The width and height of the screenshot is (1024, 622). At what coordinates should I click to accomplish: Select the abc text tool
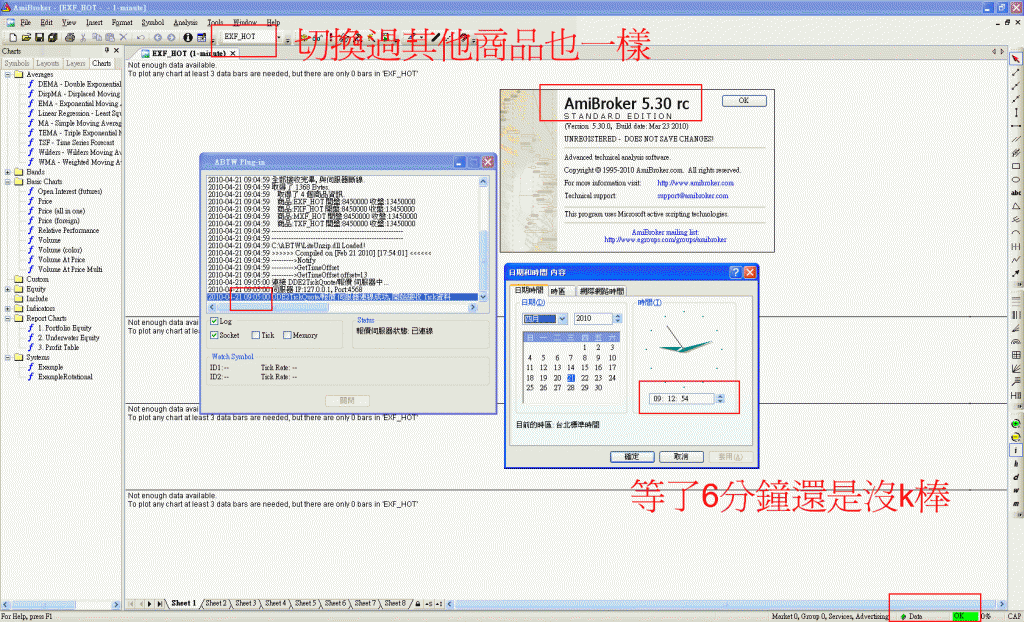tap(1016, 193)
